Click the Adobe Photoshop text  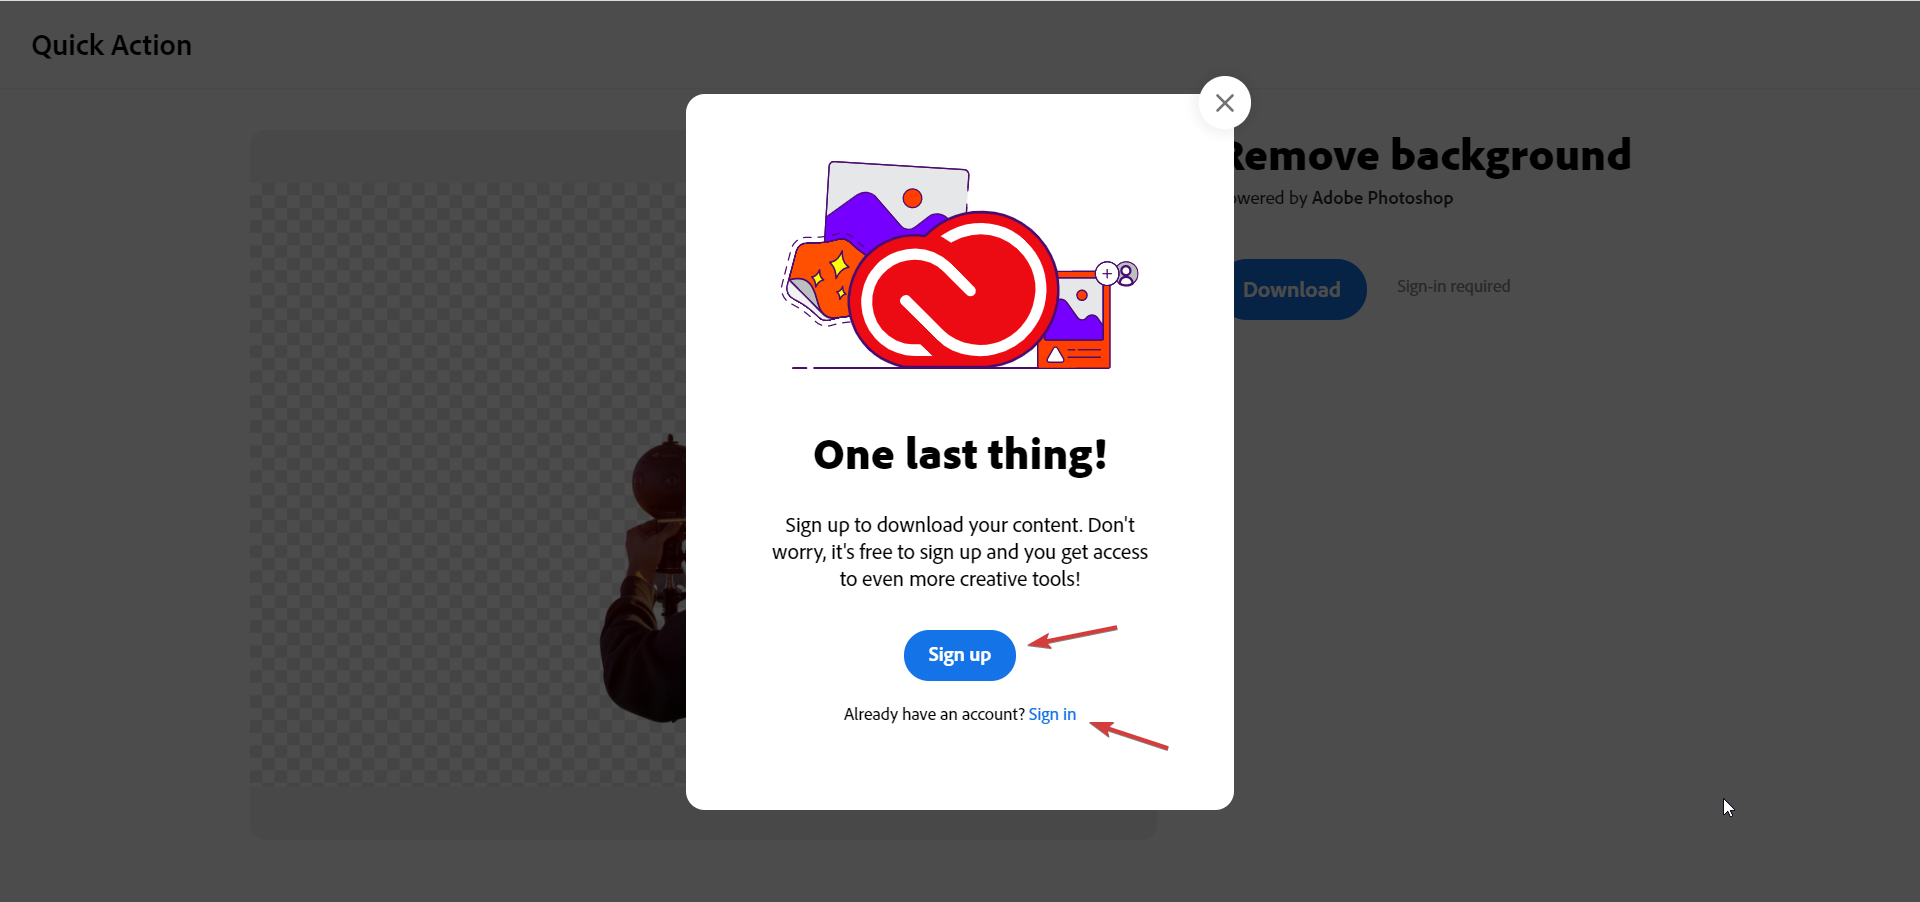pyautogui.click(x=1382, y=198)
